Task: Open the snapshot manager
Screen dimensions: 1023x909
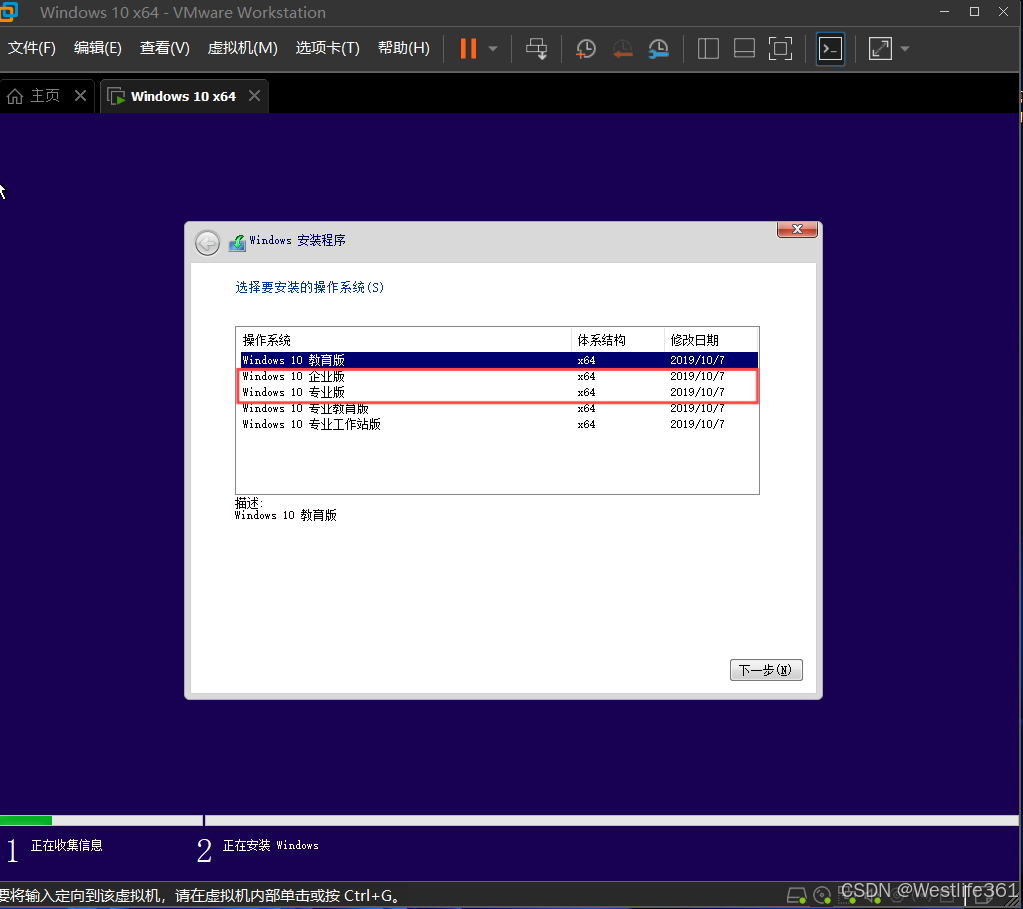Action: point(658,48)
